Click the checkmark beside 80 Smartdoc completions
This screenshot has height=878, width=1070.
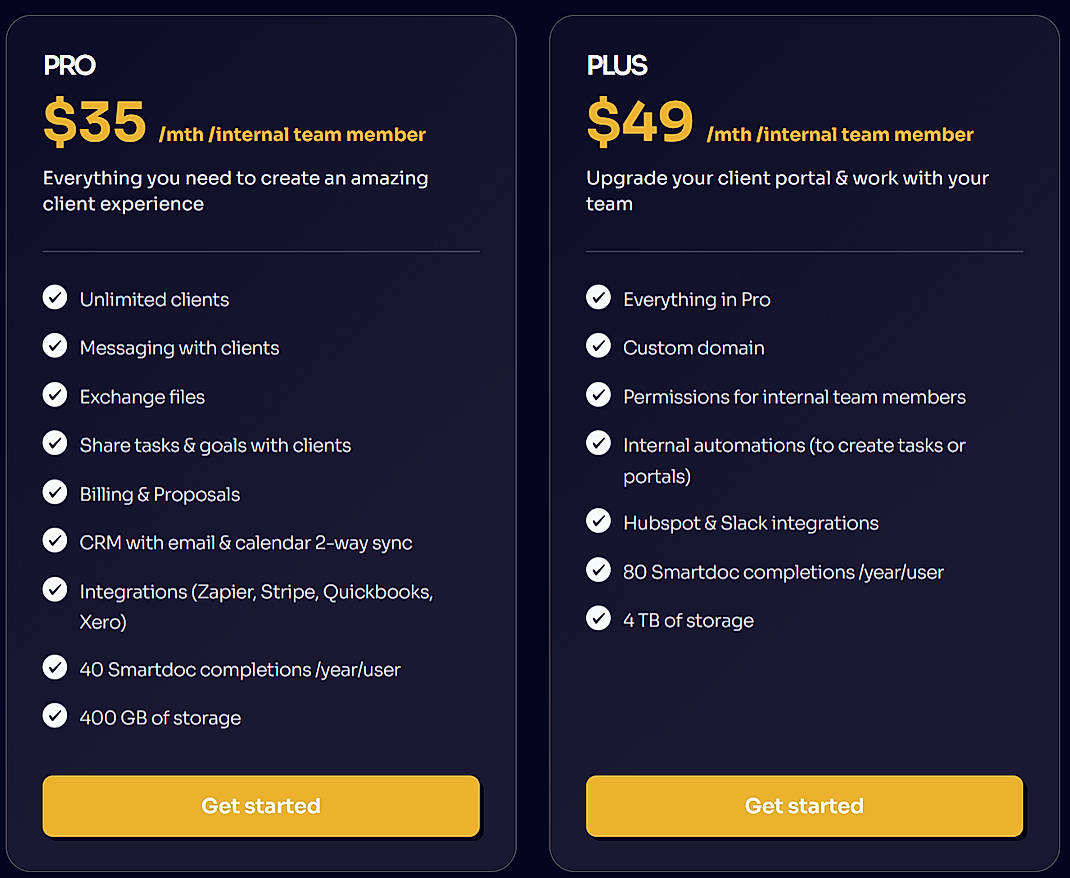pyautogui.click(x=598, y=570)
